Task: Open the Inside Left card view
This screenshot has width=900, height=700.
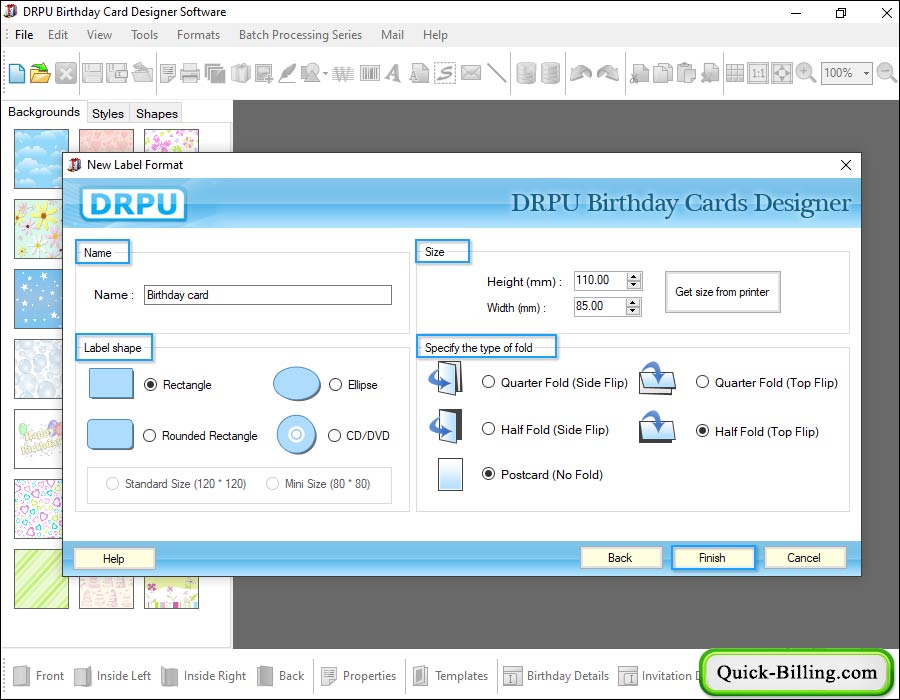Action: (113, 676)
